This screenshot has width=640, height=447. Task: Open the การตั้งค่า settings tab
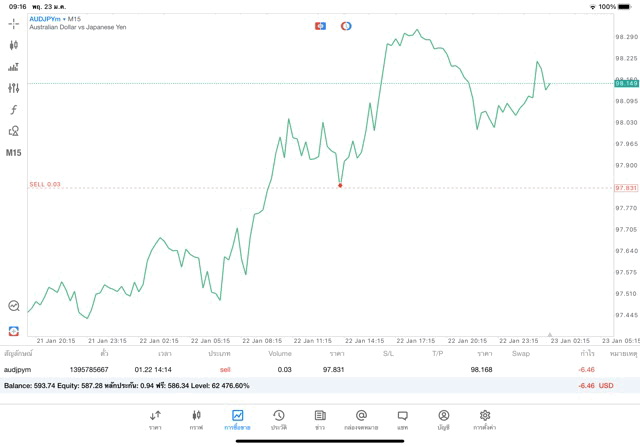[x=485, y=419]
